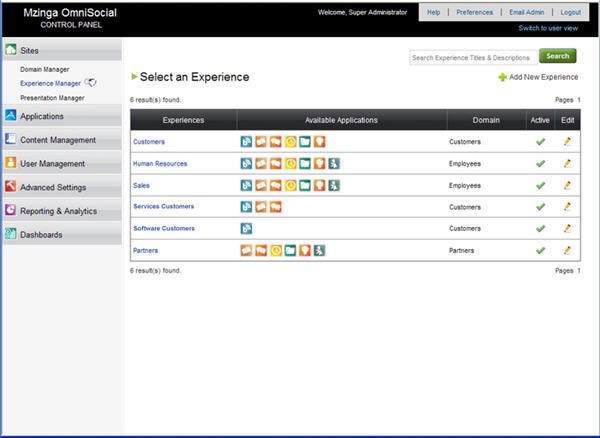The height and width of the screenshot is (438, 600).
Task: Toggle the Active checkmark for Sales
Action: 540,186
